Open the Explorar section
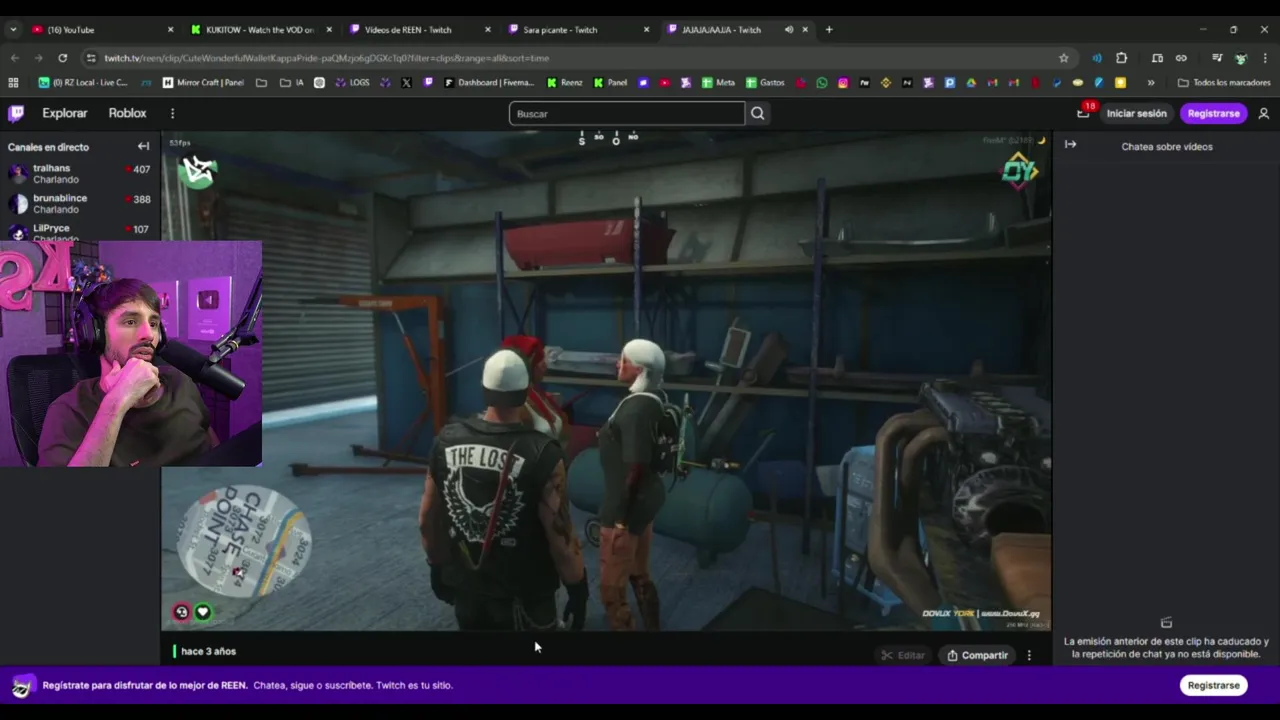Screen dimensions: 1280x720 tap(64, 113)
